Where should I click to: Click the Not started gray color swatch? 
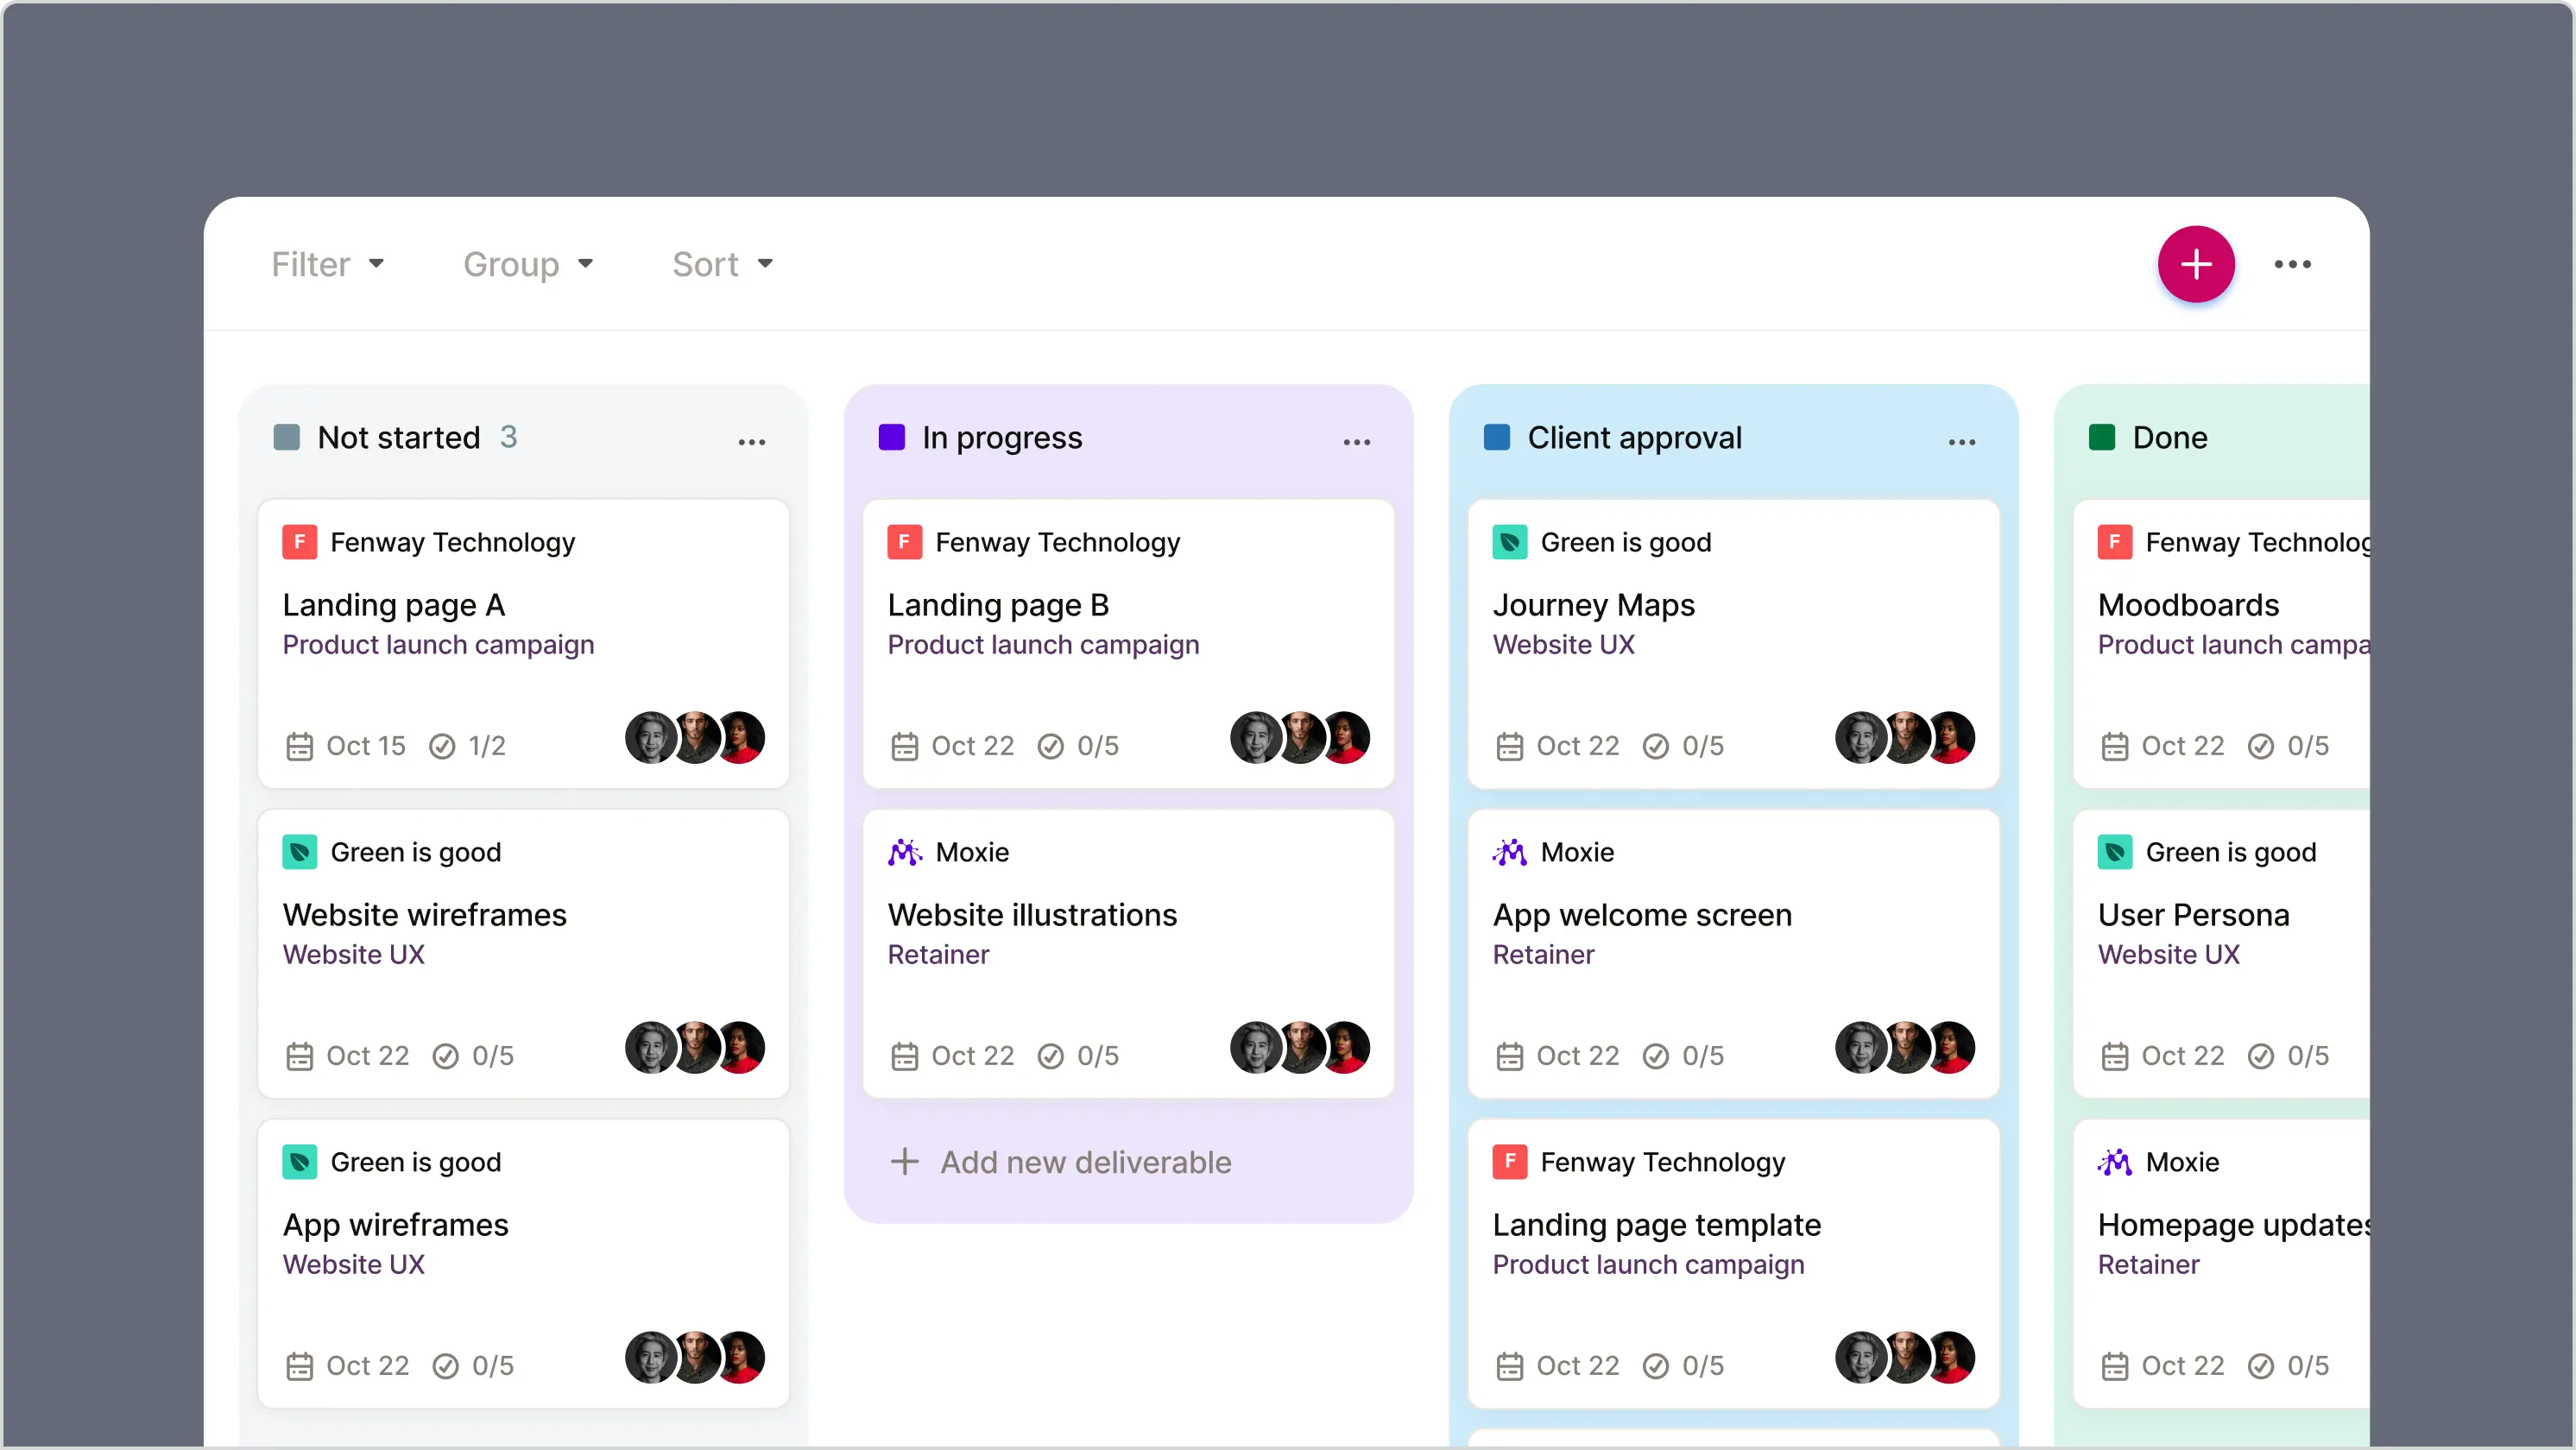tap(286, 437)
